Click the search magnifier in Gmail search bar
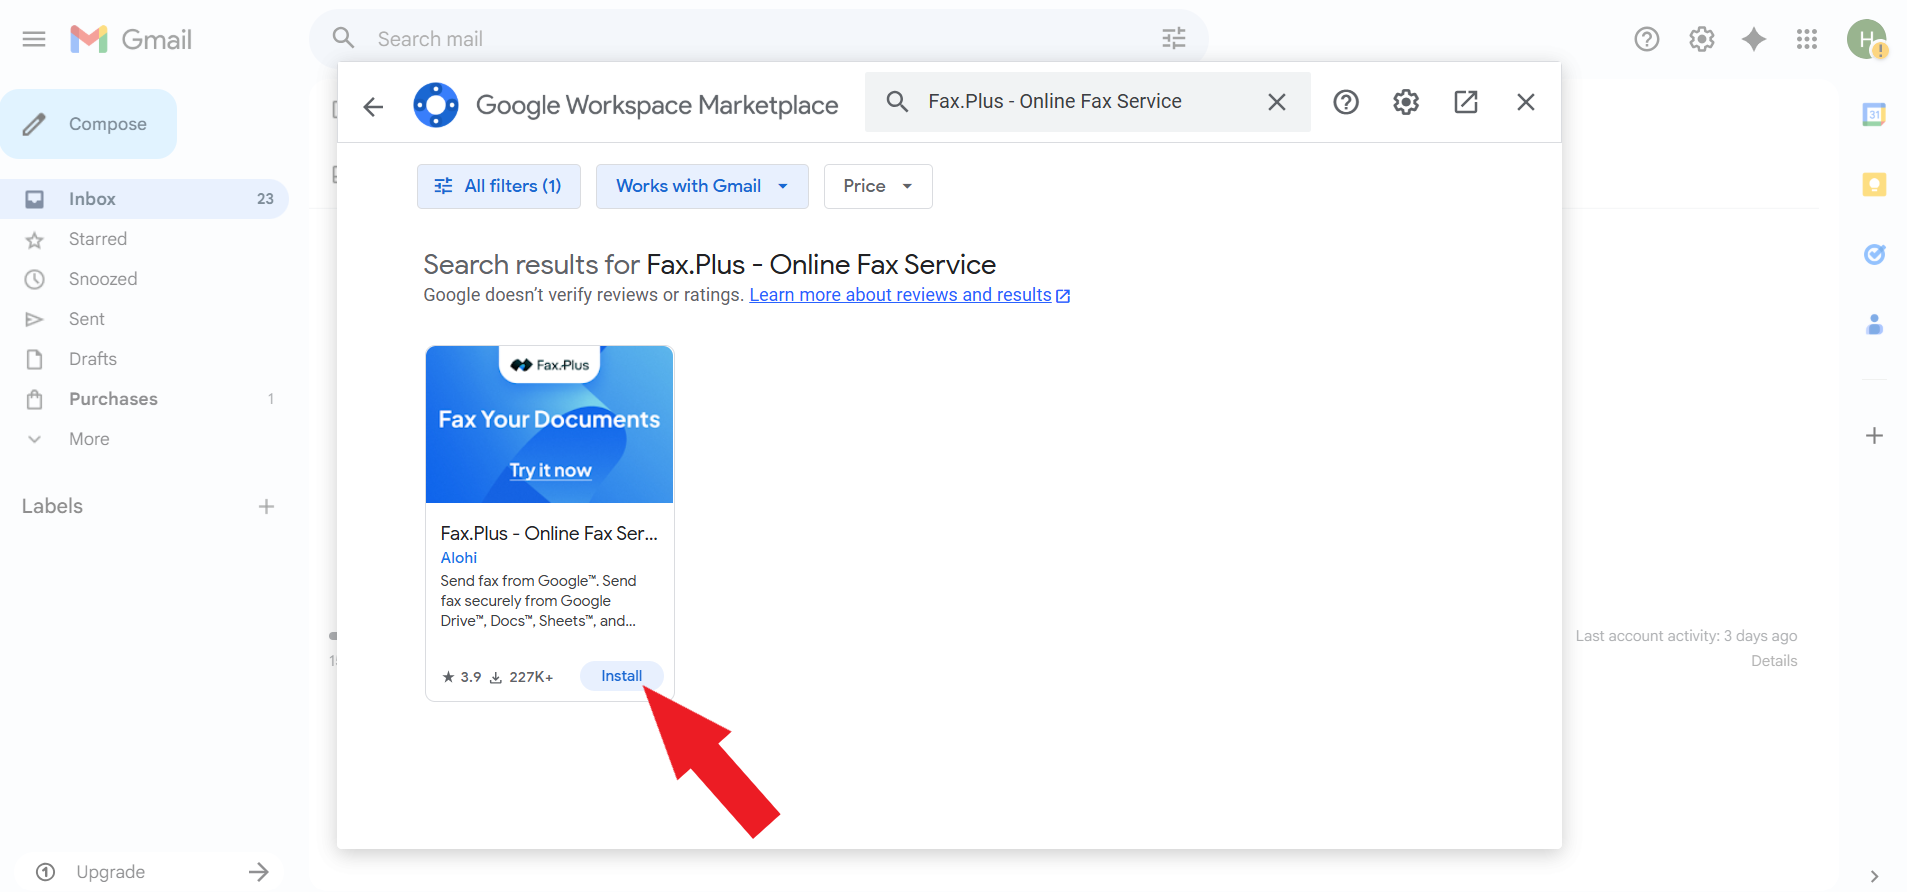The height and width of the screenshot is (892, 1907). tap(343, 38)
